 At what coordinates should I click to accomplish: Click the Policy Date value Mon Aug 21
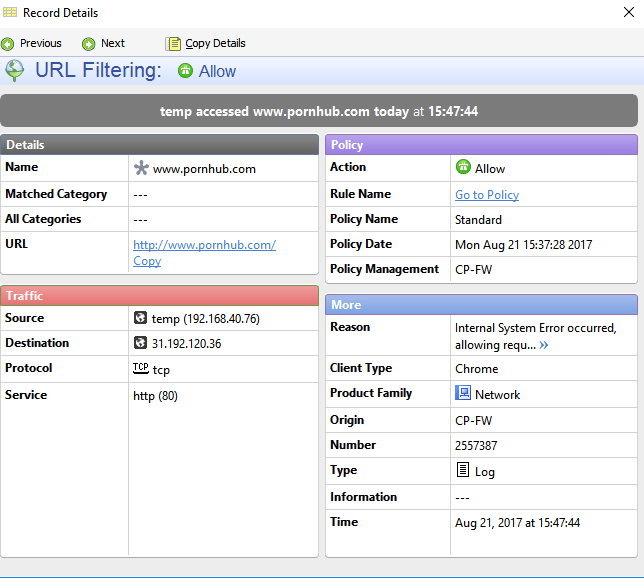coord(523,245)
